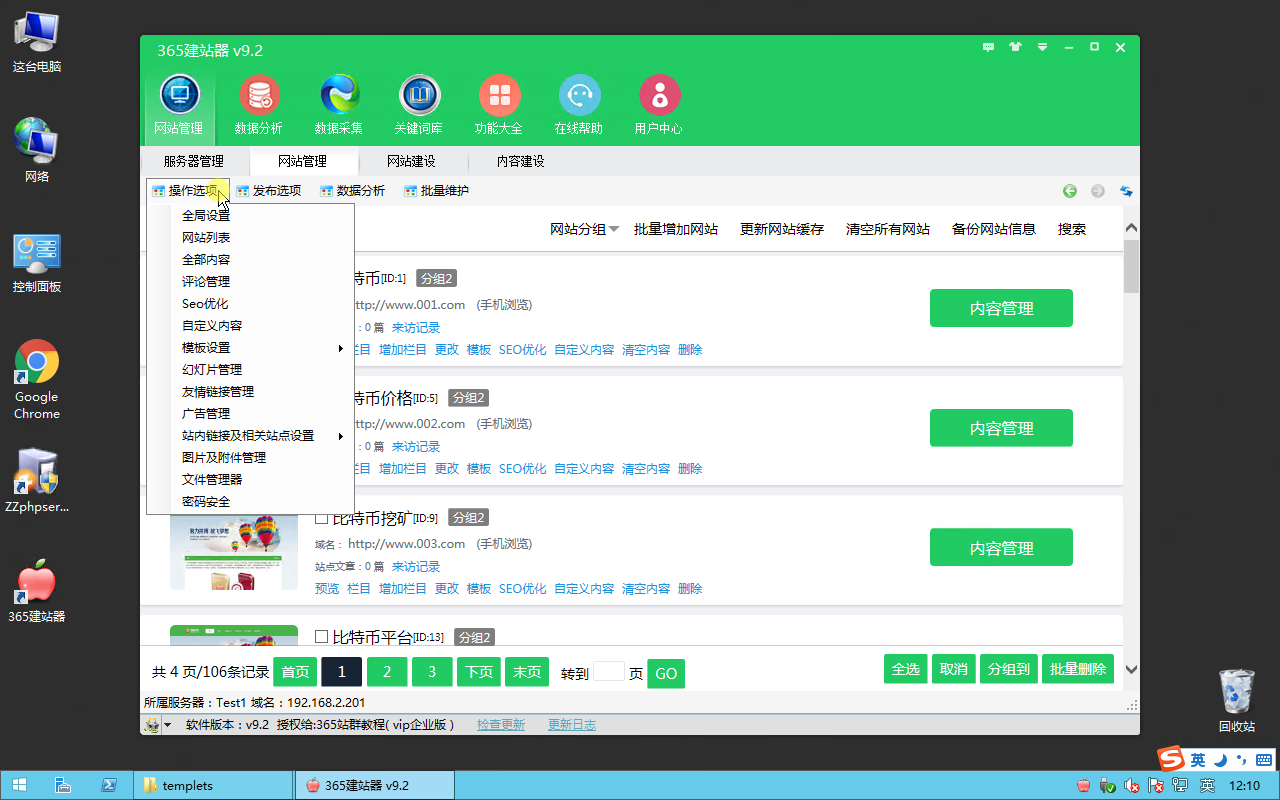Screen dimensions: 1280x800
Task: Click the blue refresh arrows icon
Action: (1126, 191)
